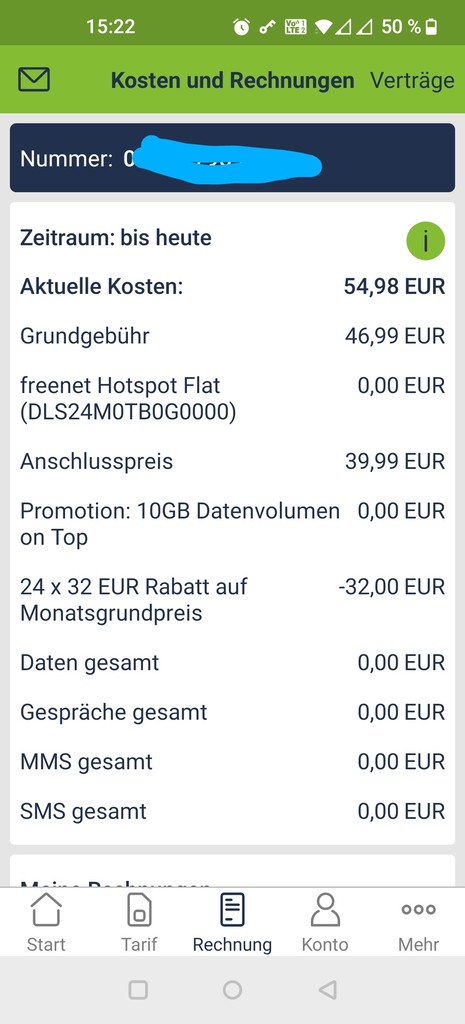Open the mail envelope icon
Screen dimensions: 465x1024
click(x=34, y=80)
